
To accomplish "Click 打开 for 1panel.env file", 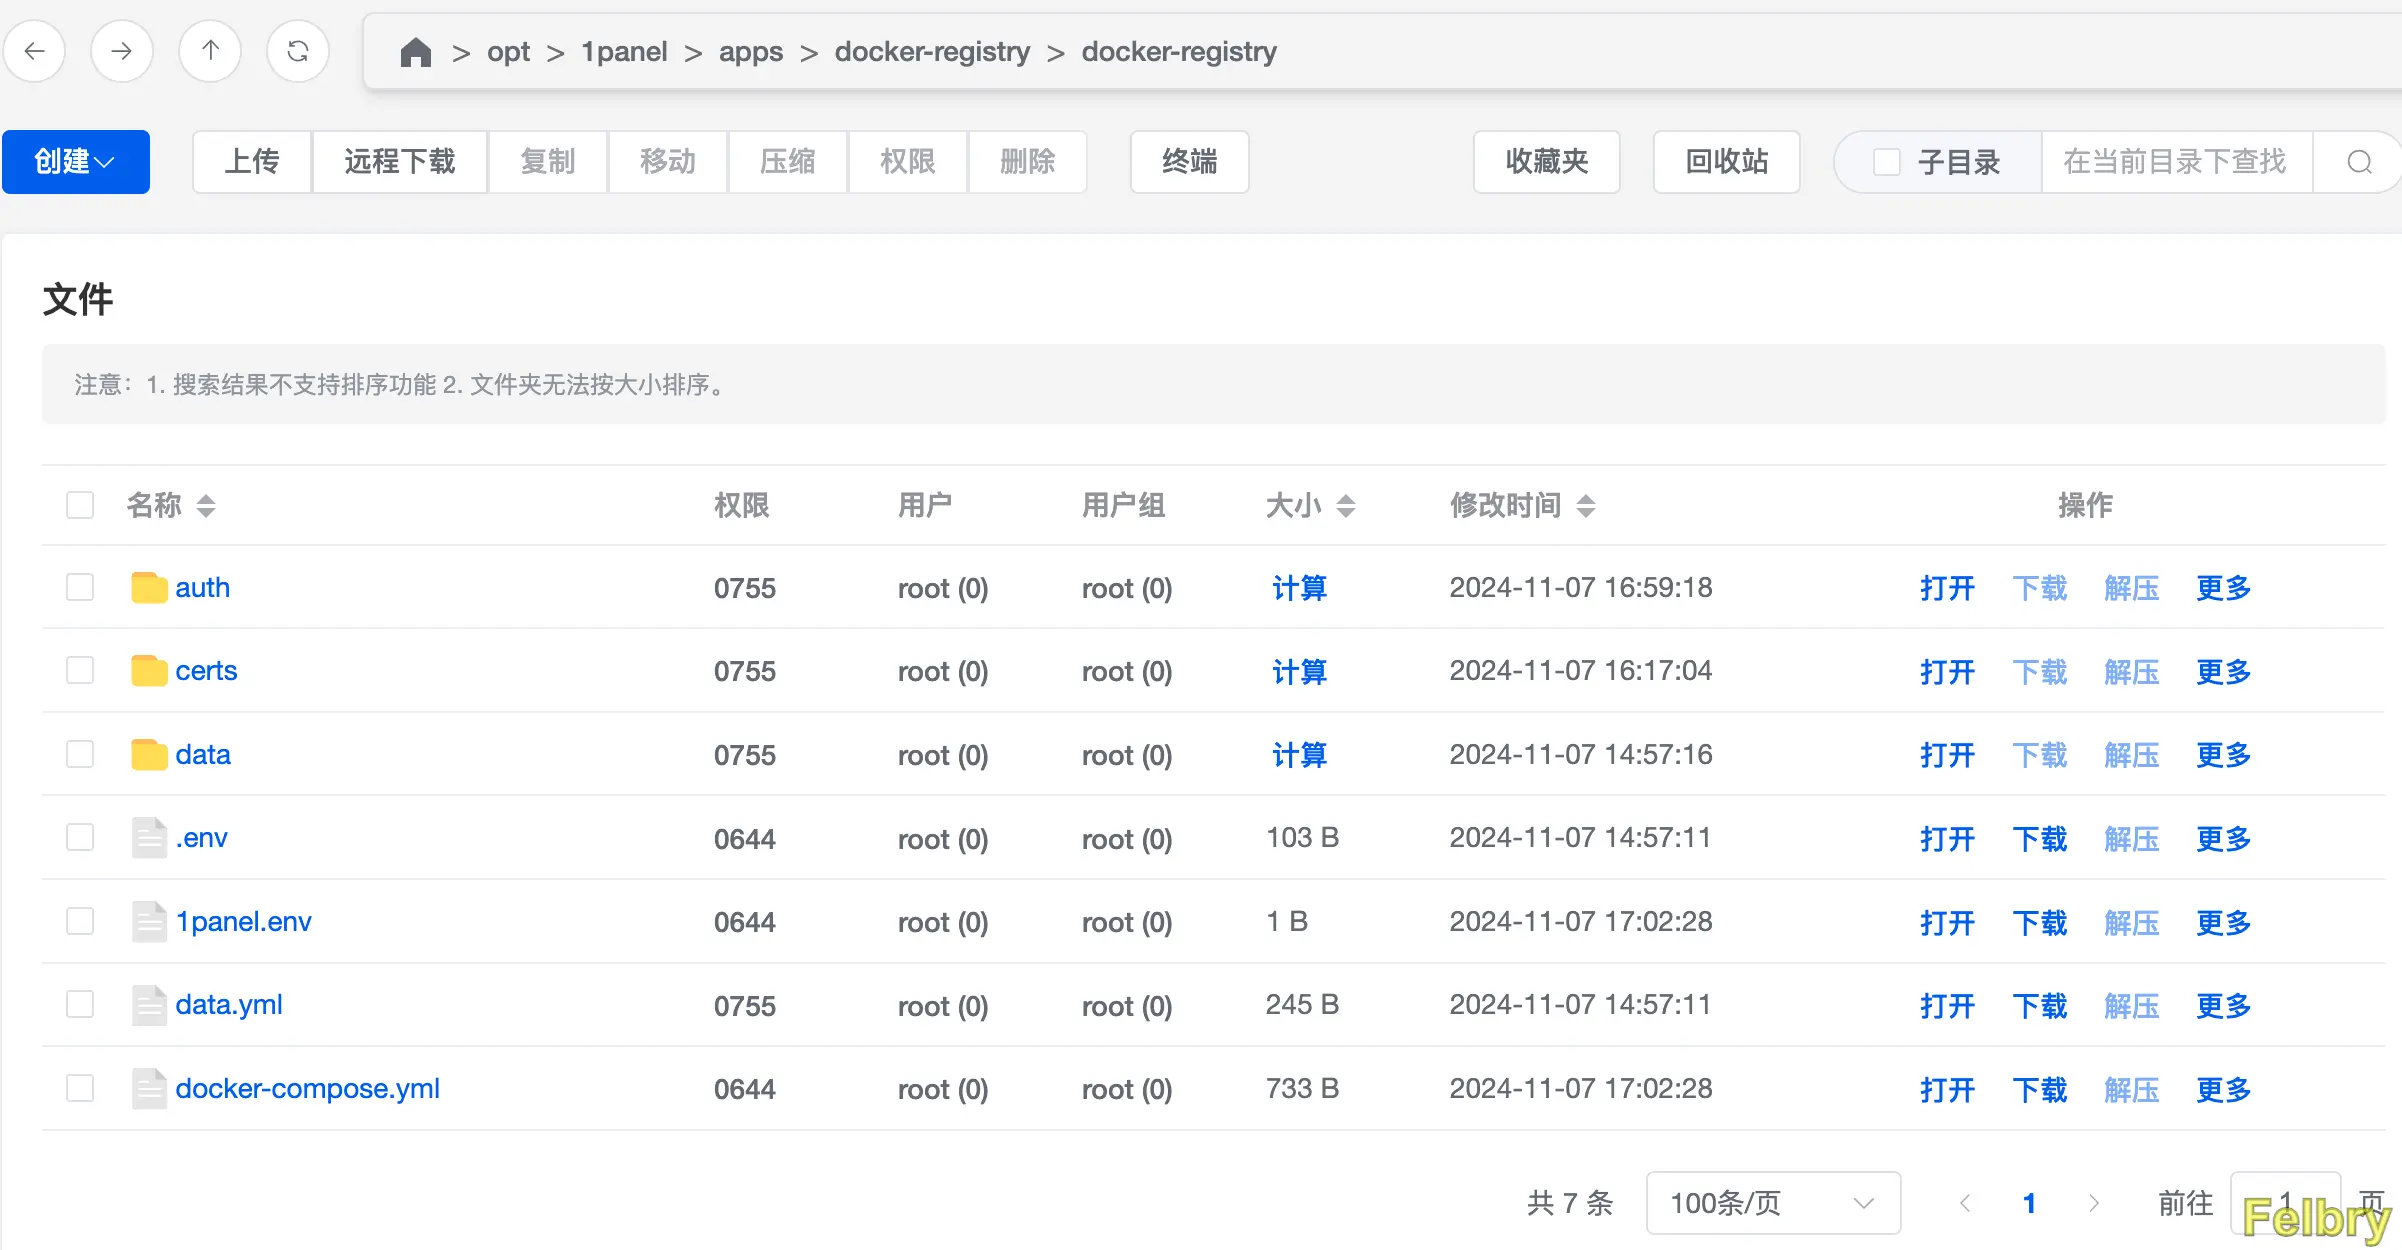I will (x=1947, y=922).
